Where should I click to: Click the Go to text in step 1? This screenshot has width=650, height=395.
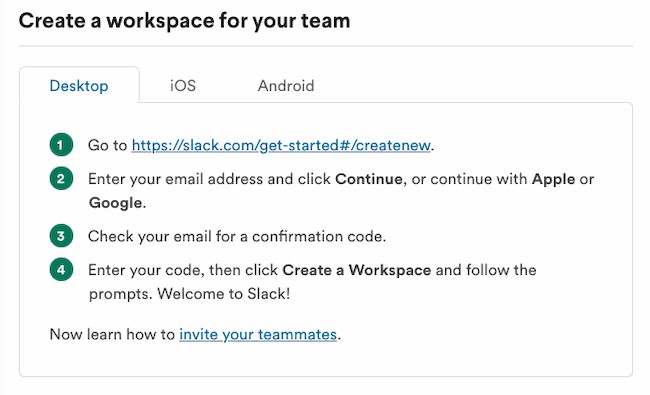click(x=107, y=145)
